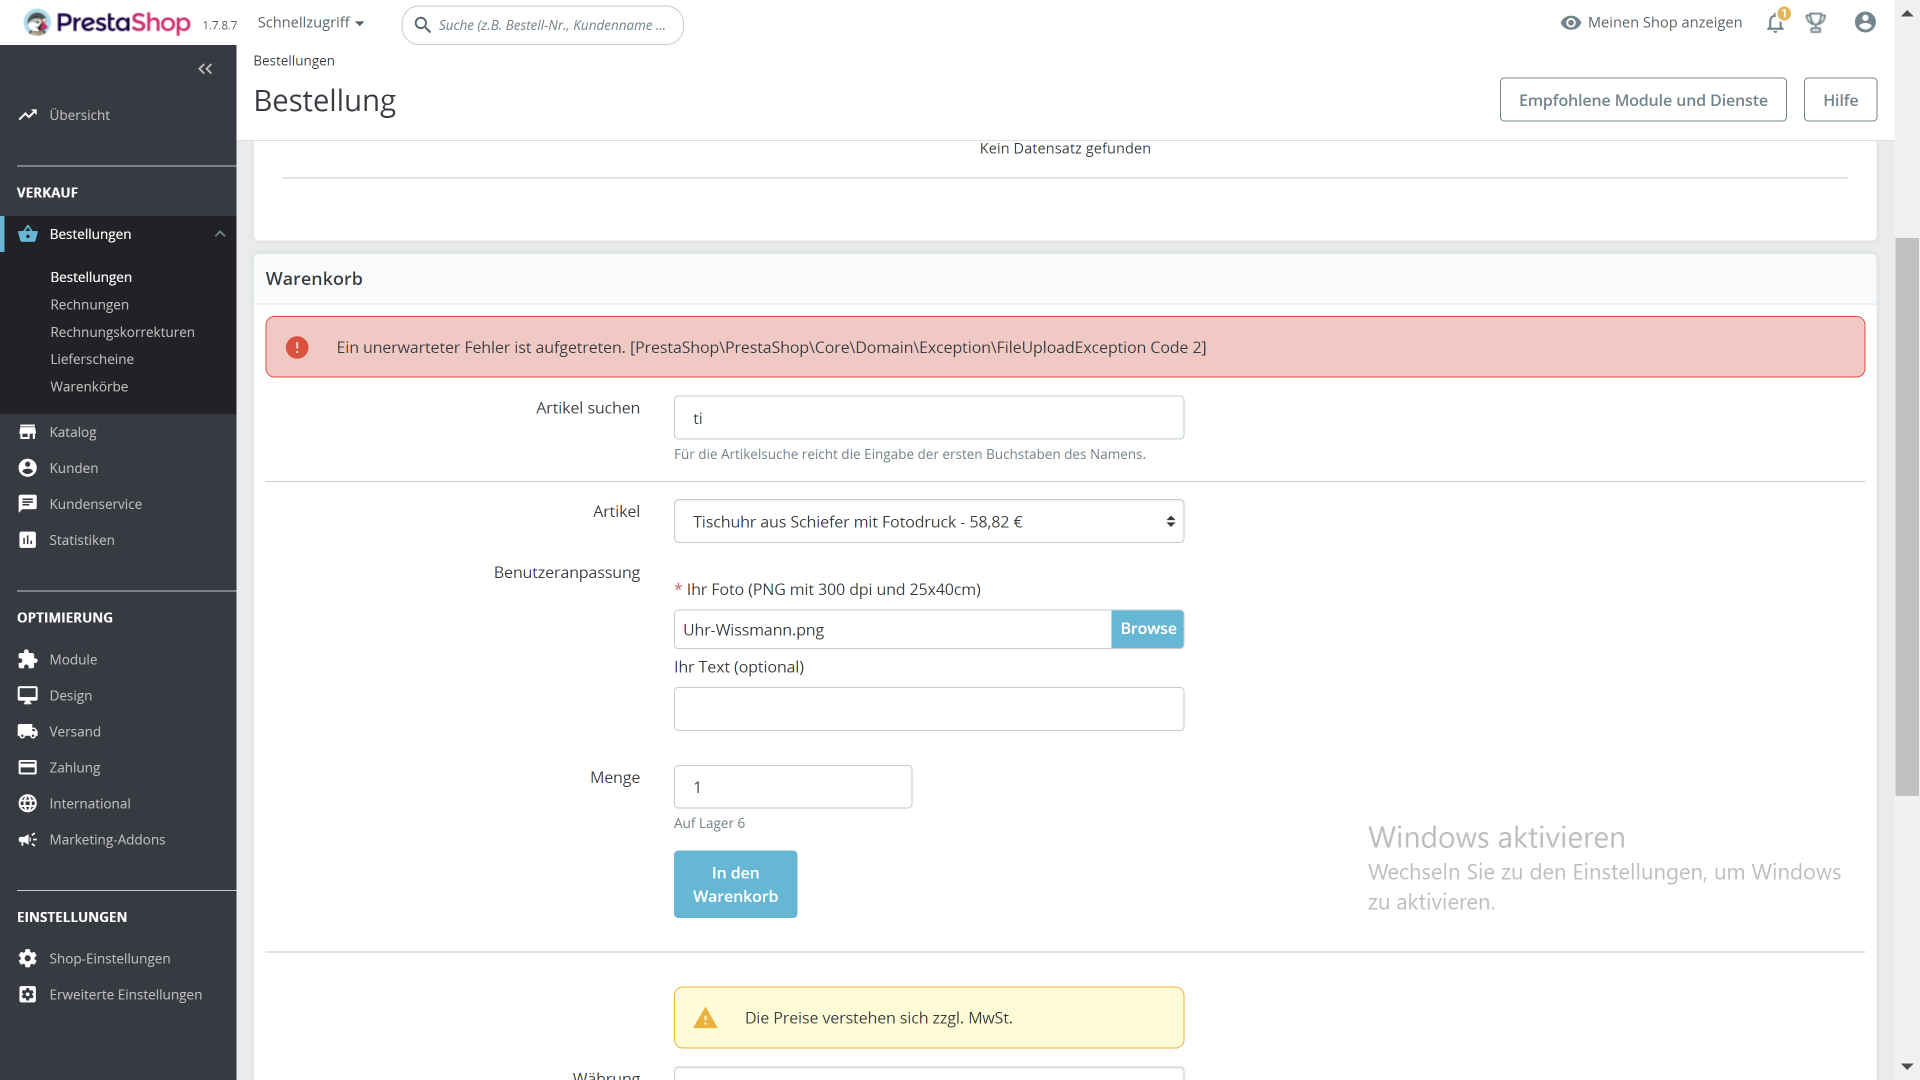Open the Artikel product select box
Image resolution: width=1920 pixels, height=1080 pixels.
pos(928,522)
